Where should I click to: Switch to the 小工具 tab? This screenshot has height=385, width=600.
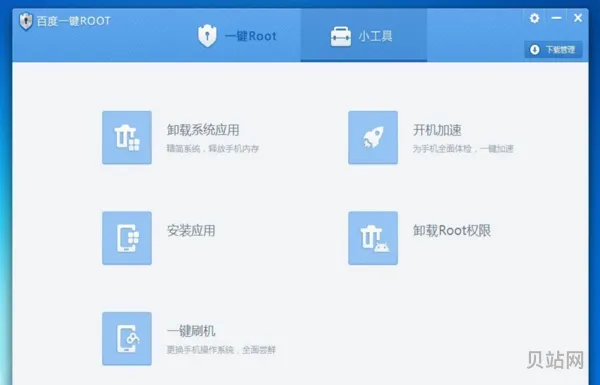pos(364,36)
